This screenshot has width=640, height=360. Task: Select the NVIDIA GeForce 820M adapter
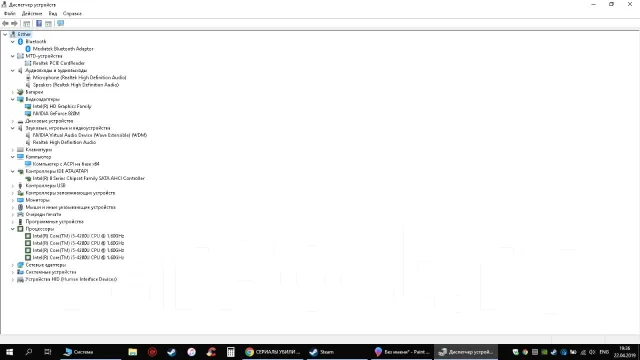[56, 113]
